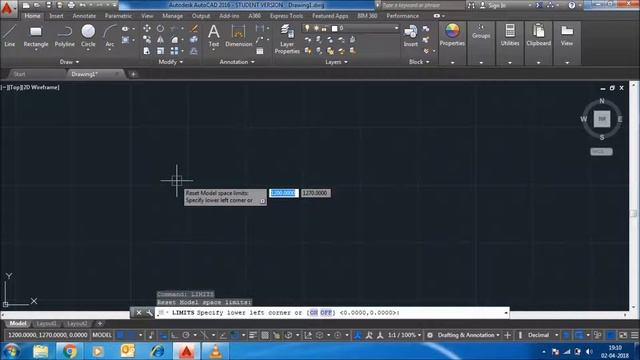The height and width of the screenshot is (360, 640).
Task: Toggle the grid display in status bar
Action: 120,335
